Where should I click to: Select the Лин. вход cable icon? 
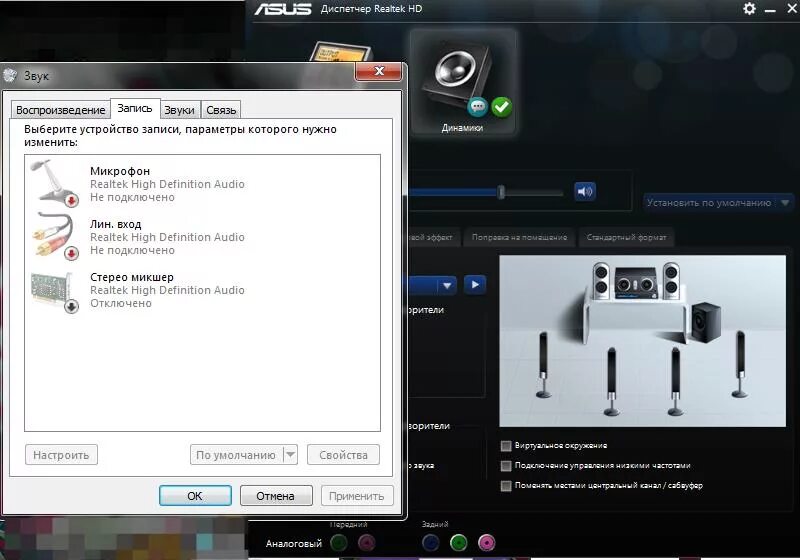(54, 236)
